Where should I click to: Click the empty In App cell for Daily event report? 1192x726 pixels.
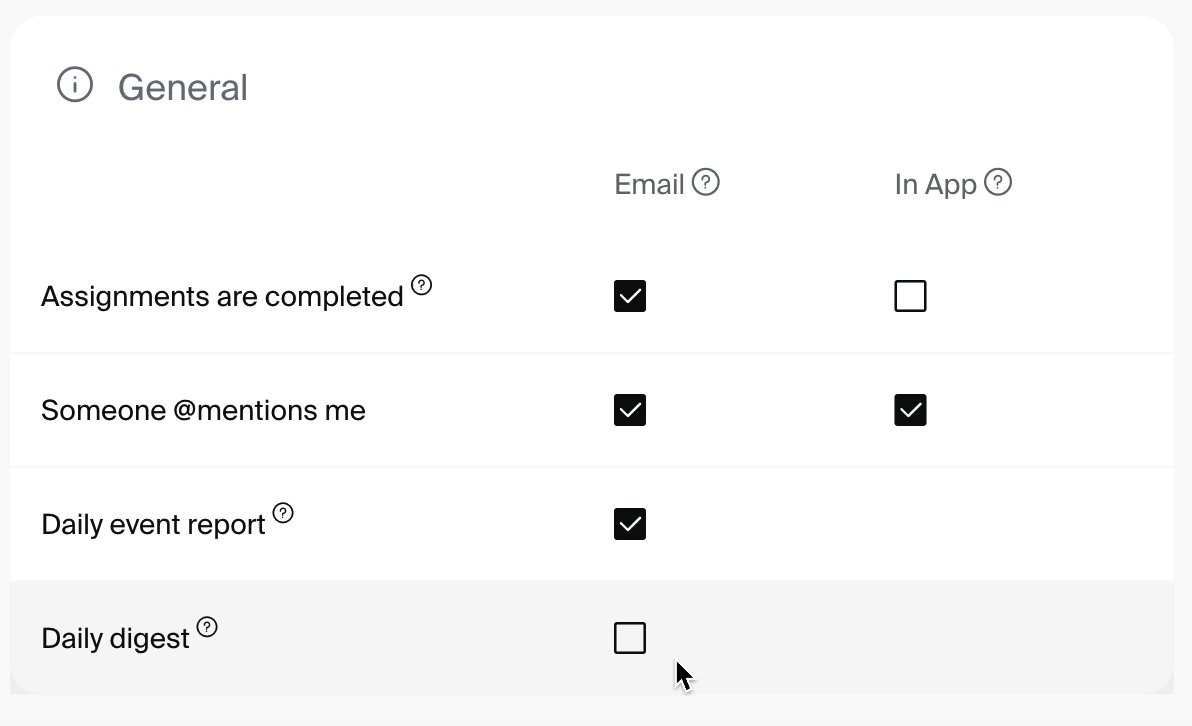tap(910, 524)
